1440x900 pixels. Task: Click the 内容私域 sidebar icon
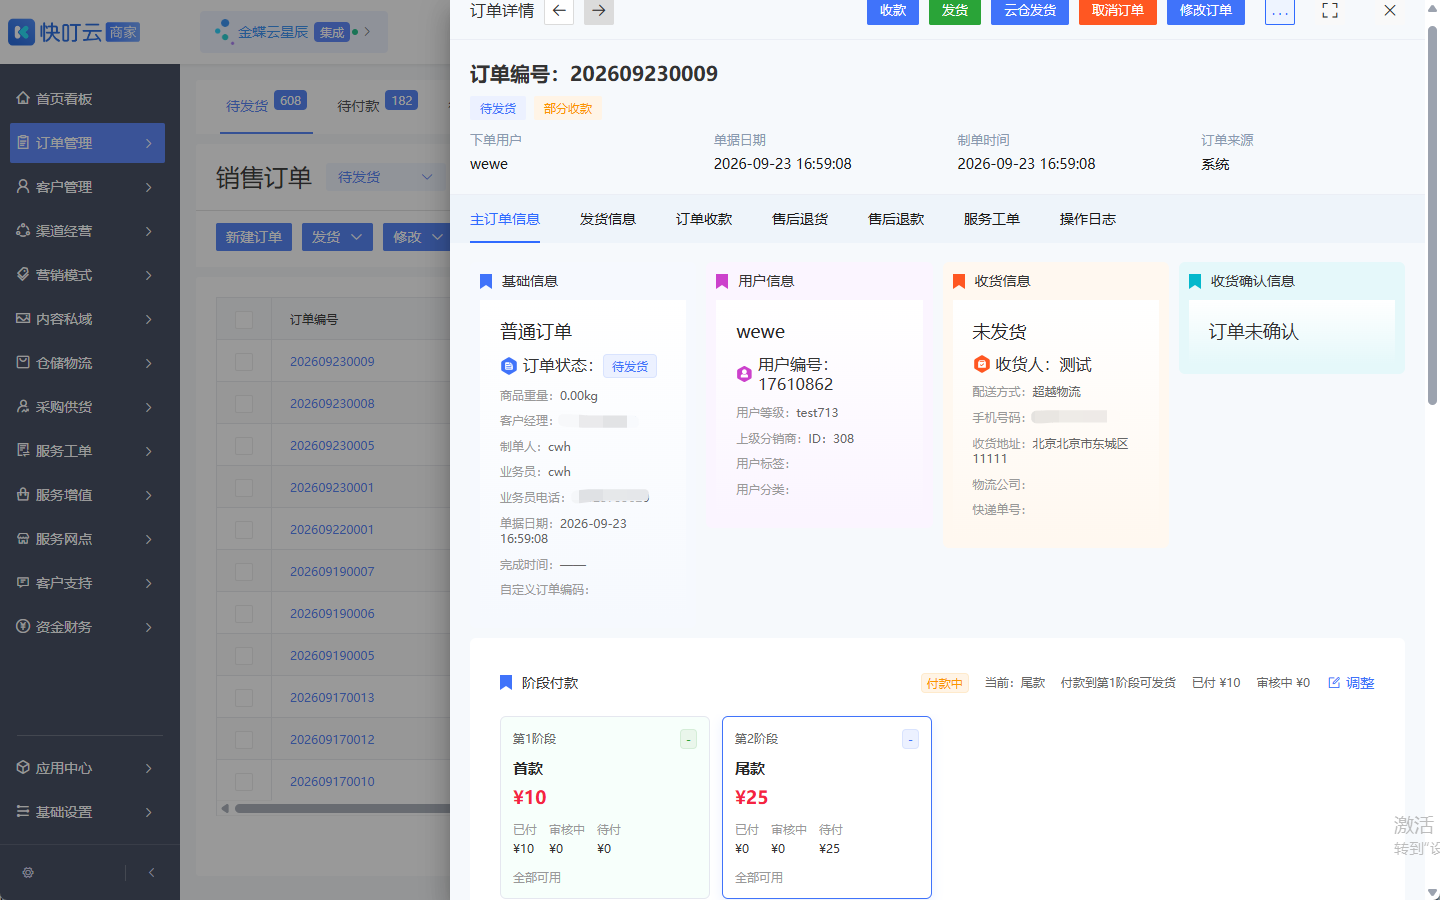coord(23,318)
